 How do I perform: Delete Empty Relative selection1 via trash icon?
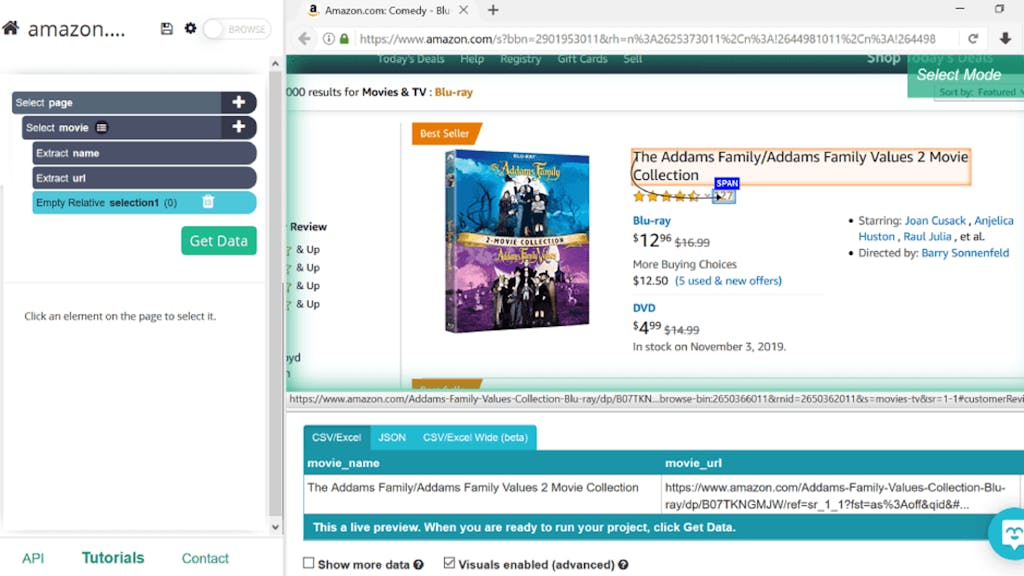click(208, 202)
